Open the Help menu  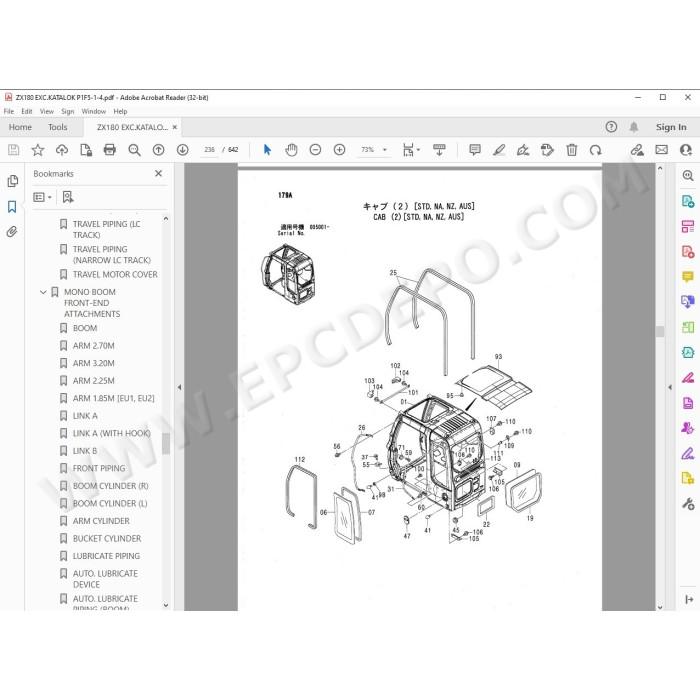click(x=120, y=111)
